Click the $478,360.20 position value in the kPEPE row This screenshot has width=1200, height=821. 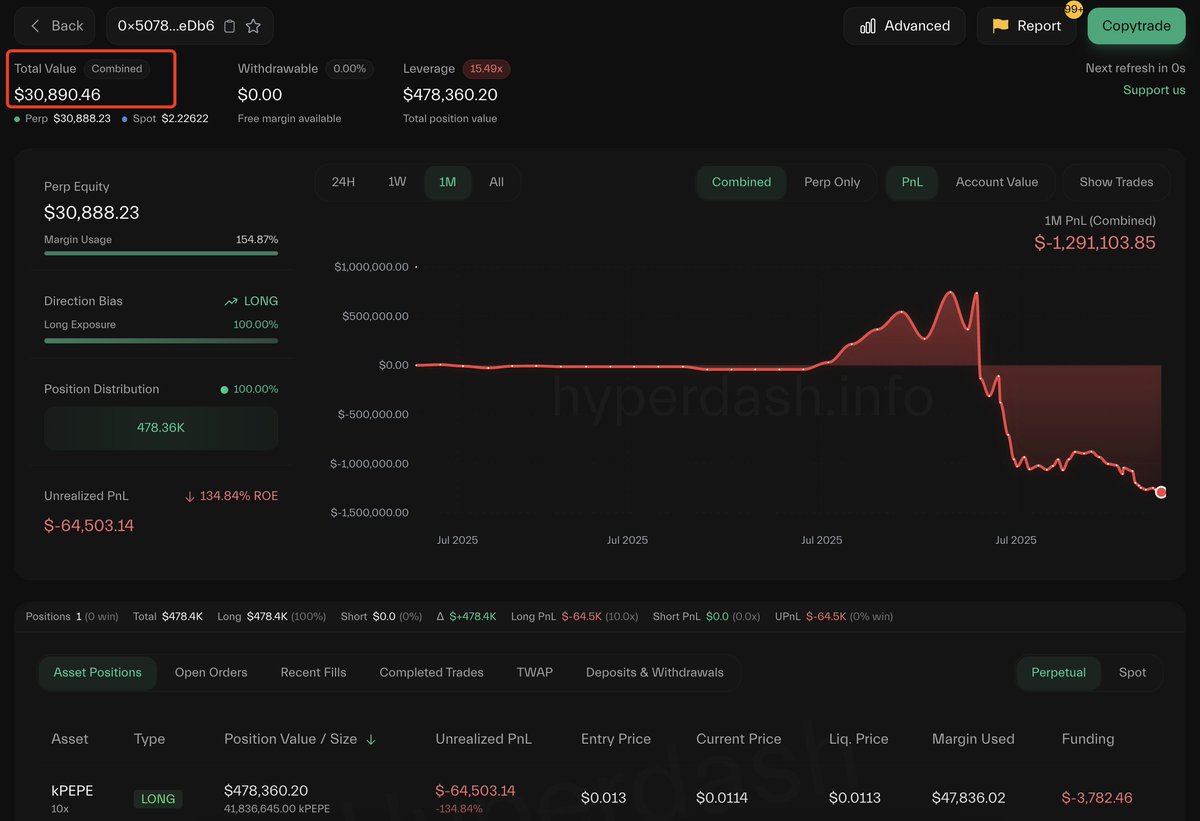click(x=266, y=790)
